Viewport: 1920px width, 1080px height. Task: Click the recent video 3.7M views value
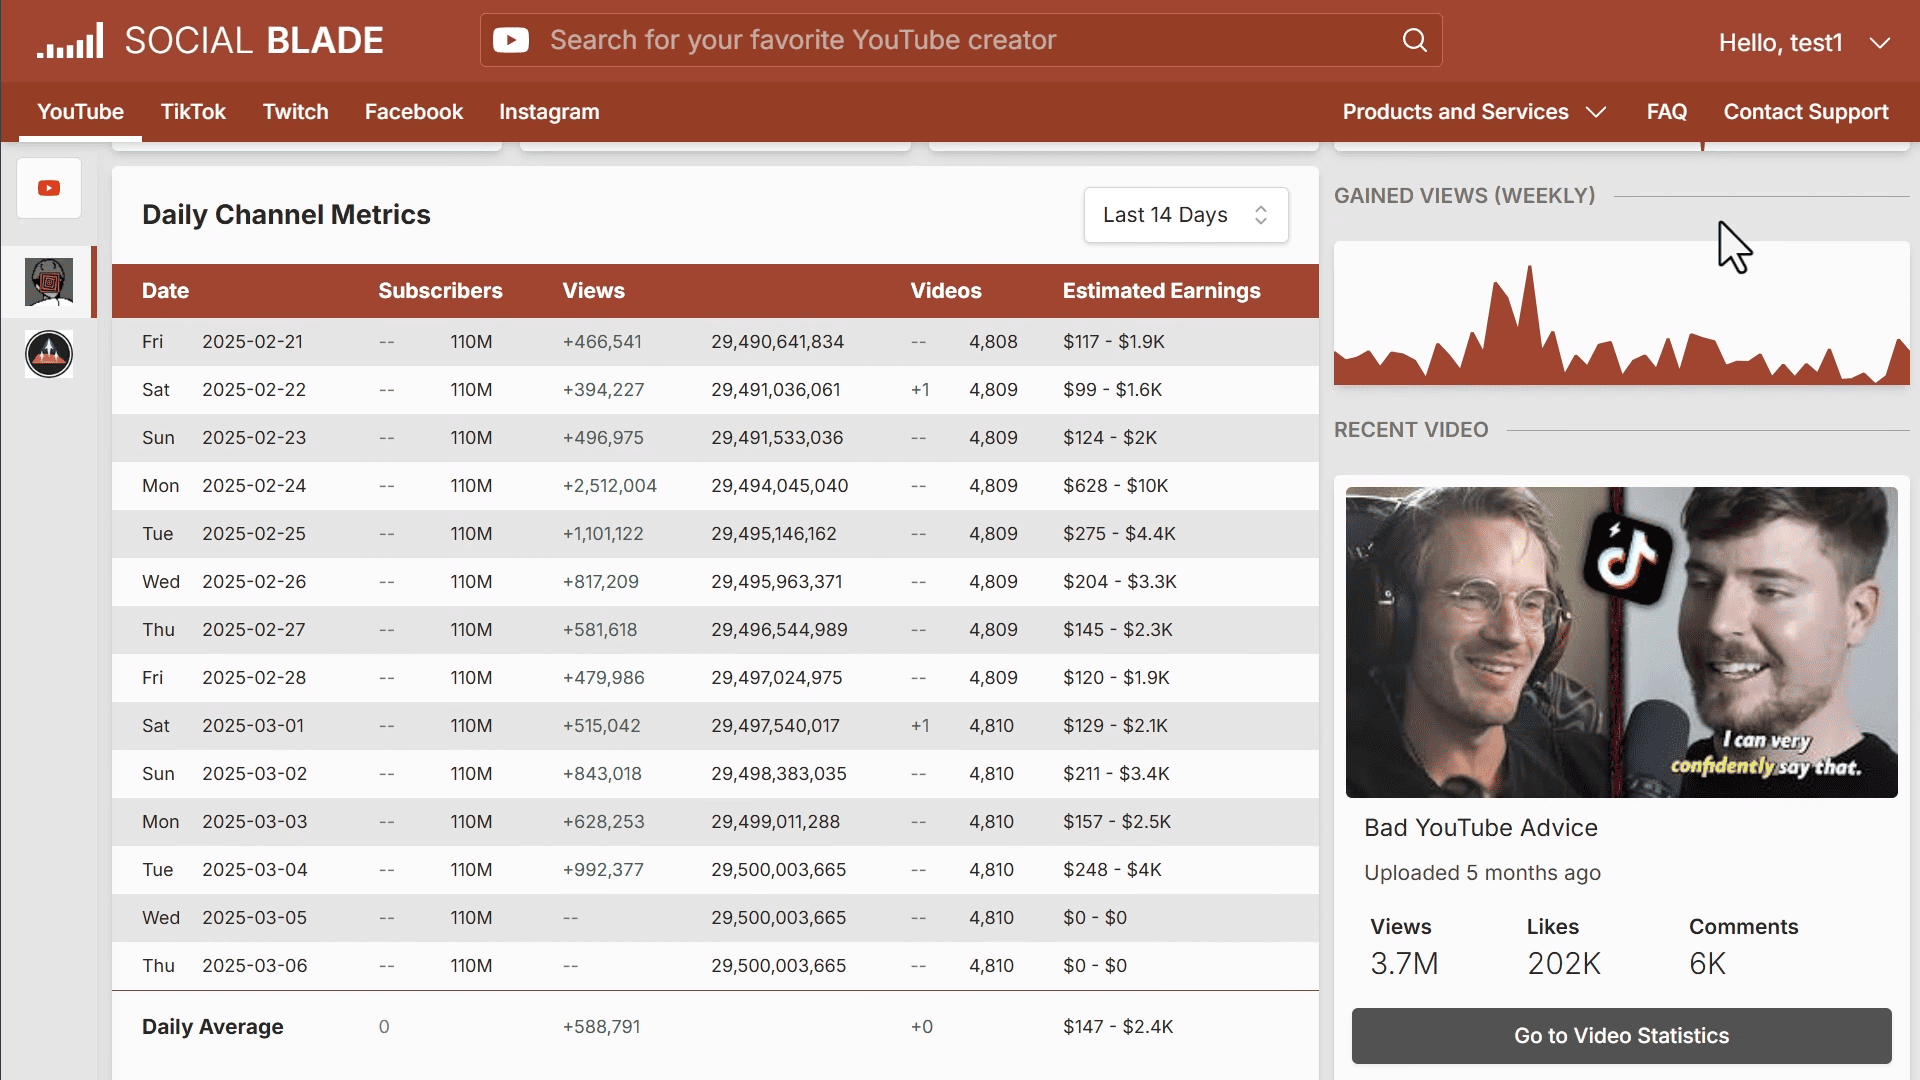click(1404, 964)
